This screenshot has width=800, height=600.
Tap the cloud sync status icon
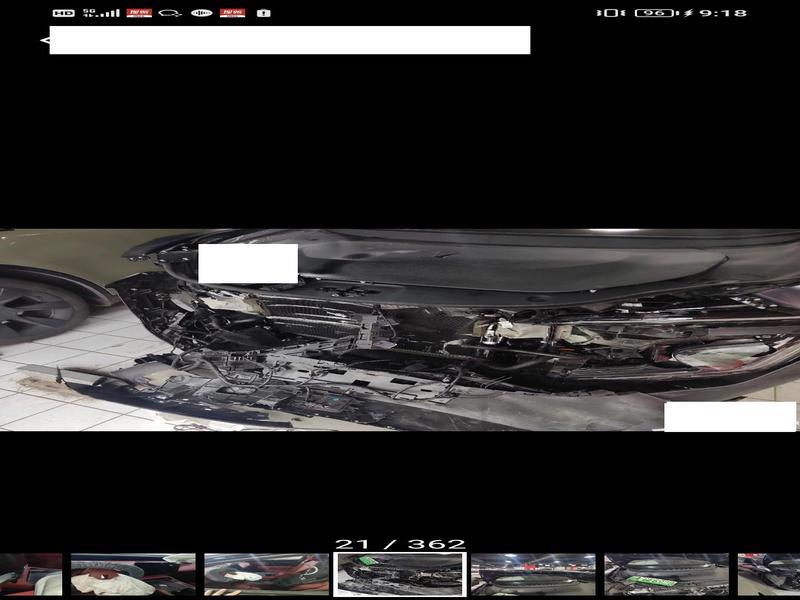(170, 13)
